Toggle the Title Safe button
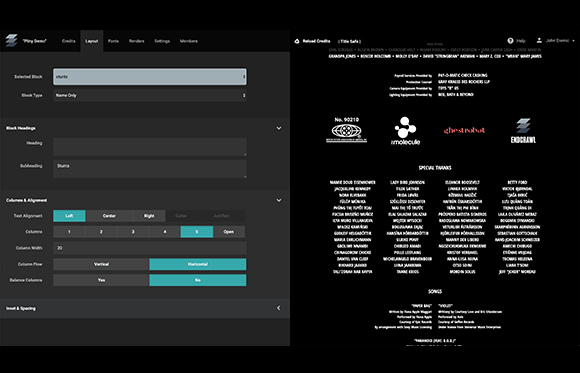The height and width of the screenshot is (373, 580). (x=350, y=41)
